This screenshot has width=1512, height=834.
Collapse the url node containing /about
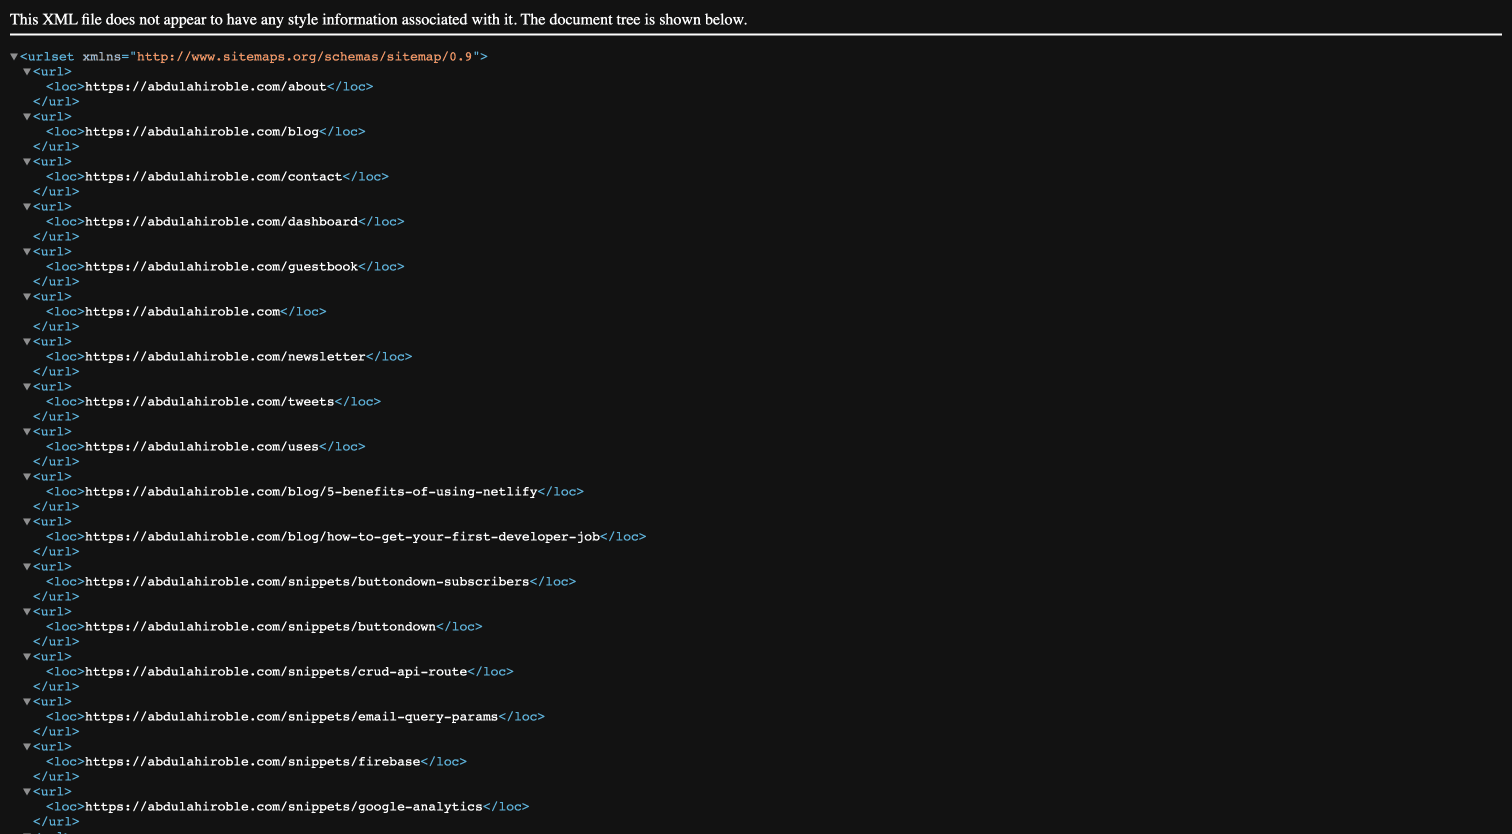(27, 71)
